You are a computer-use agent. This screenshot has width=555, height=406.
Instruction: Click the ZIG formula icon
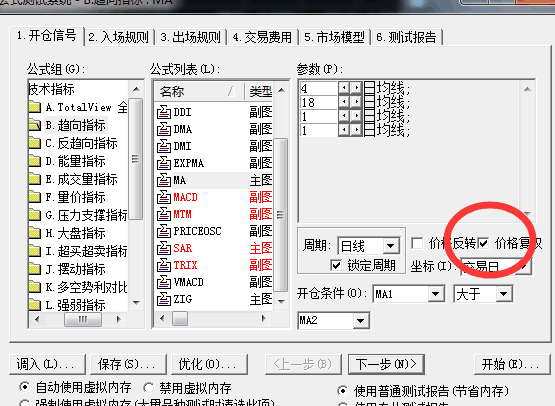click(164, 299)
